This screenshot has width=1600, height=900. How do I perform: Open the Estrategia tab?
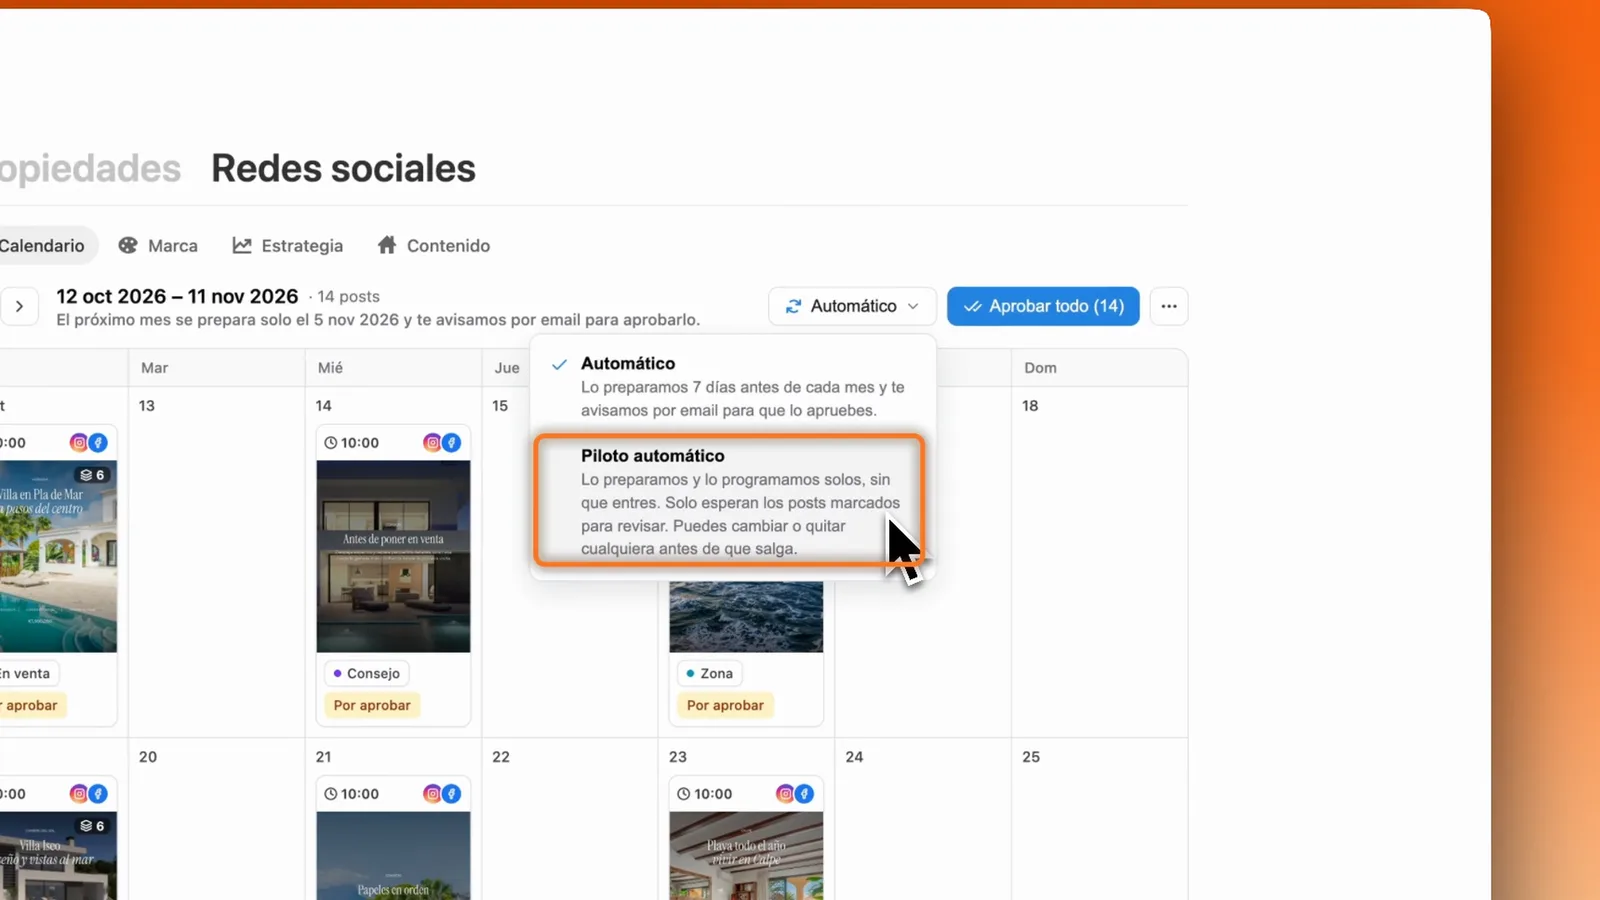(288, 245)
